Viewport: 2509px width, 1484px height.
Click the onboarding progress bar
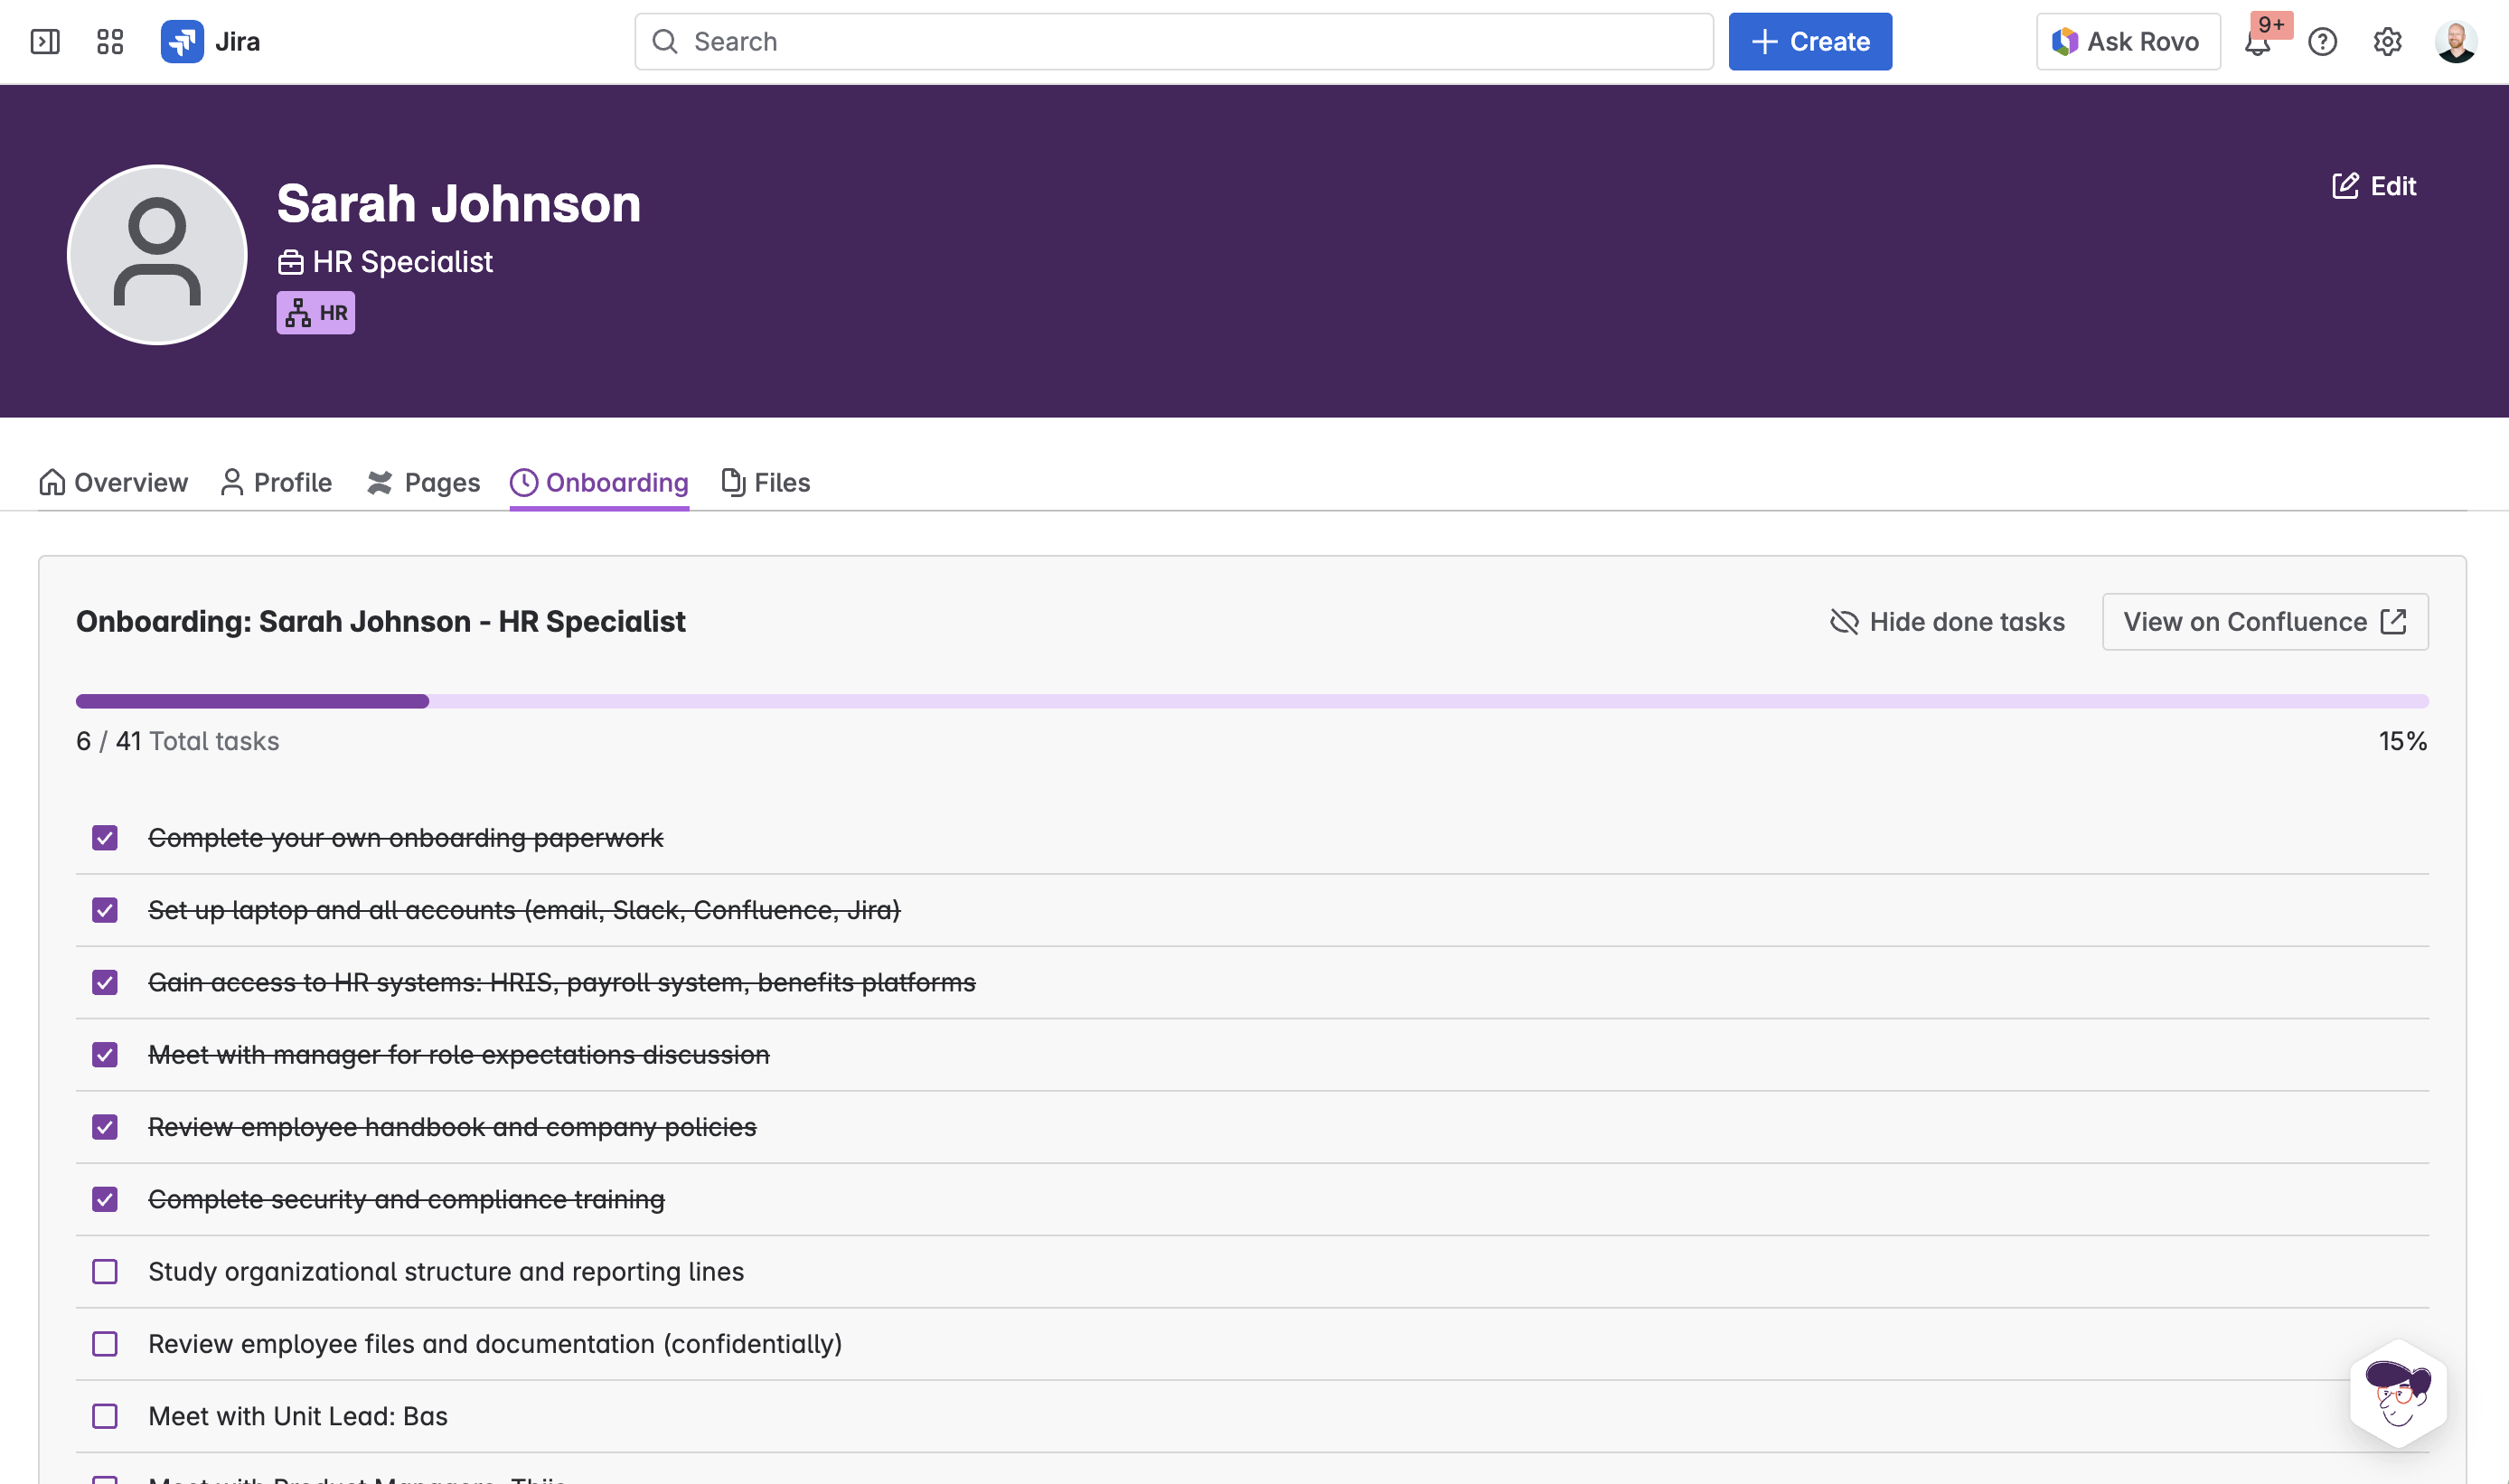pyautogui.click(x=1252, y=701)
